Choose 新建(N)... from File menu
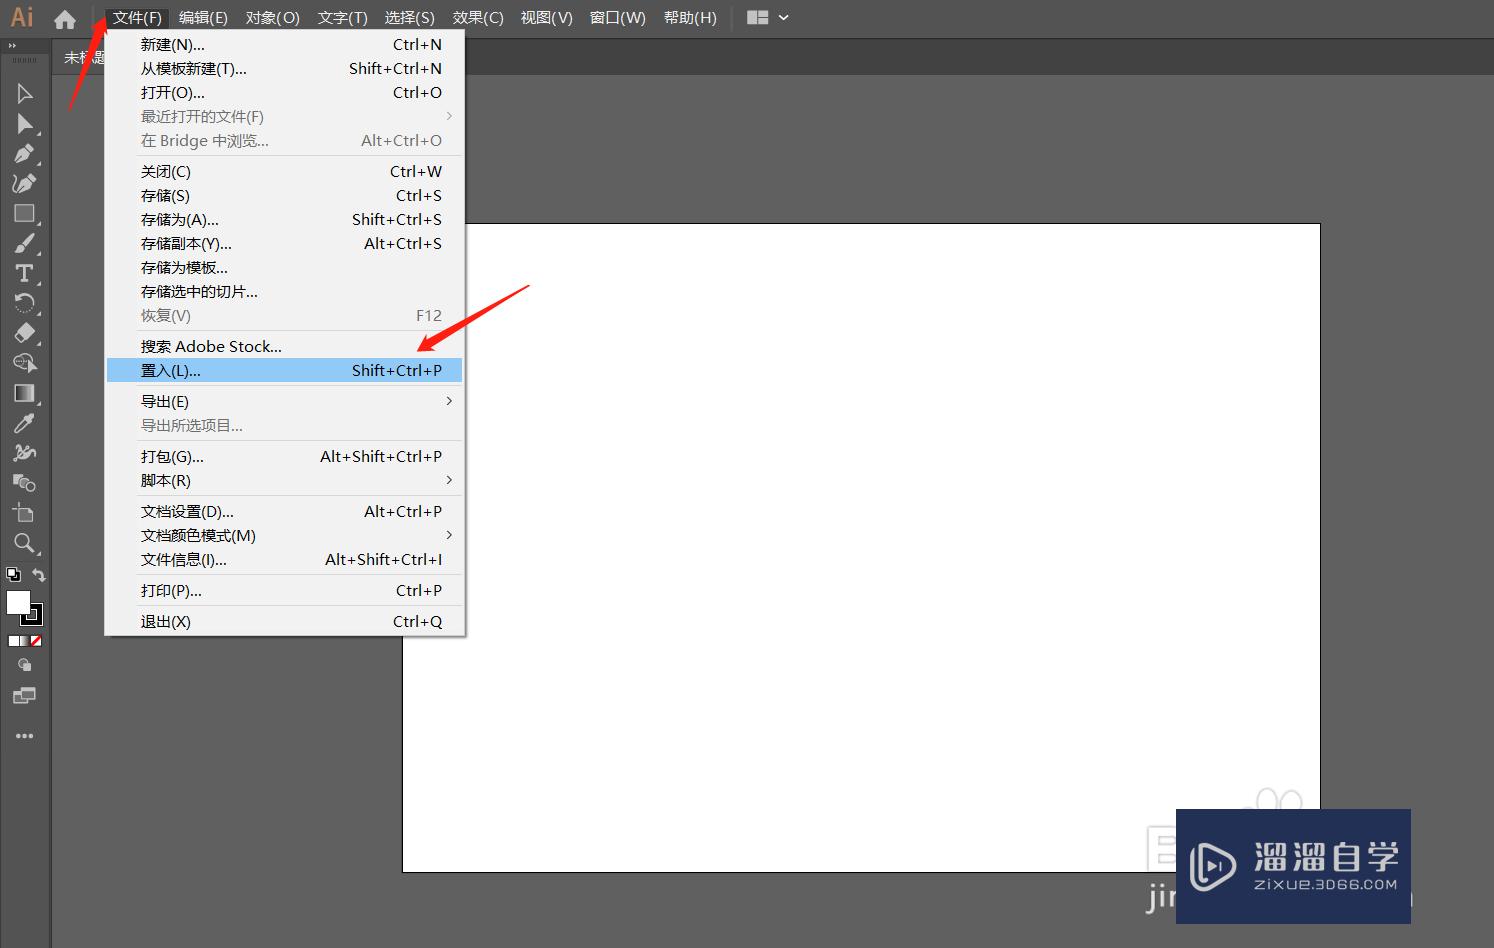The image size is (1494, 948). pyautogui.click(x=284, y=44)
